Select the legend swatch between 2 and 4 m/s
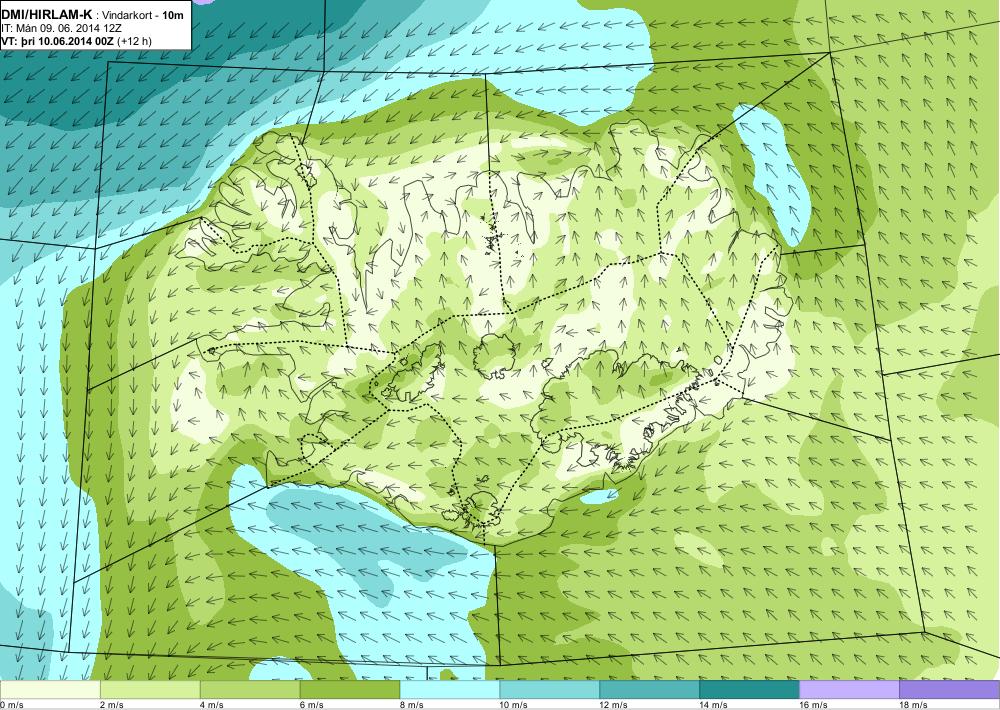 click(x=150, y=690)
